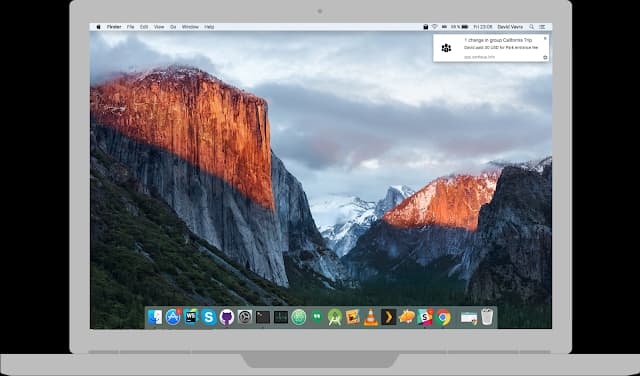The image size is (640, 376).
Task: Open notification settings gear icon
Action: pyautogui.click(x=545, y=58)
